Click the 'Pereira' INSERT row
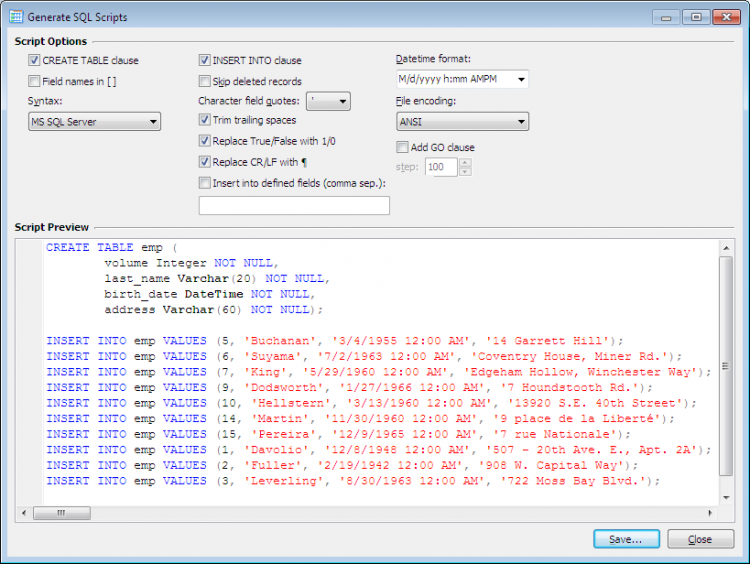 click(339, 434)
